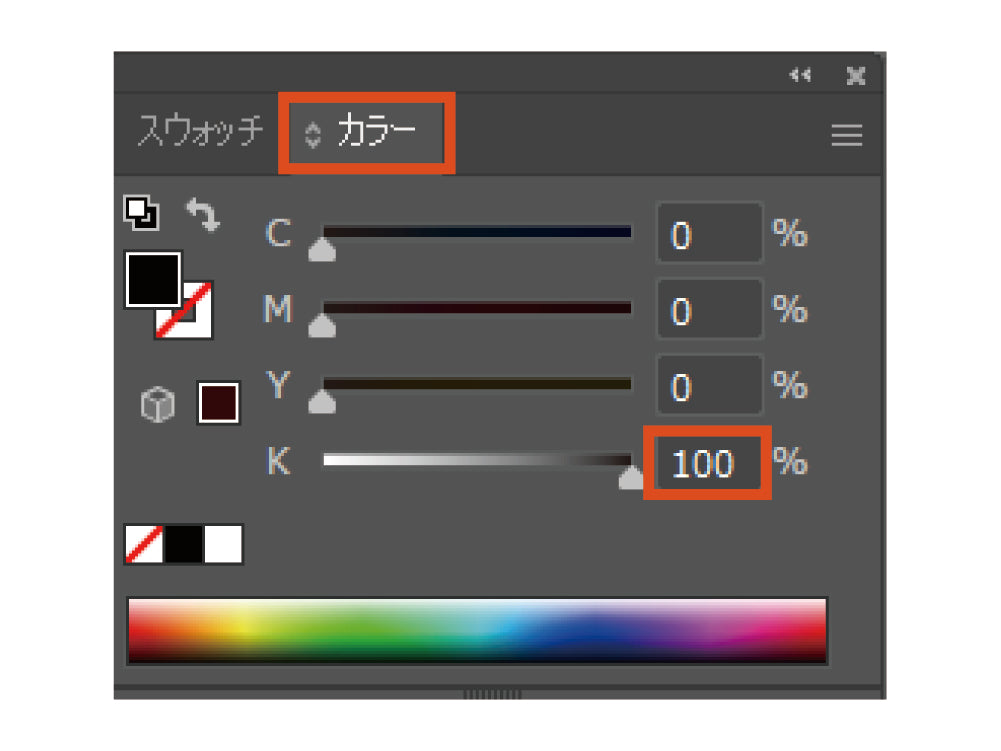Click the K value field showing 100
The width and height of the screenshot is (1001, 751).
point(708,462)
